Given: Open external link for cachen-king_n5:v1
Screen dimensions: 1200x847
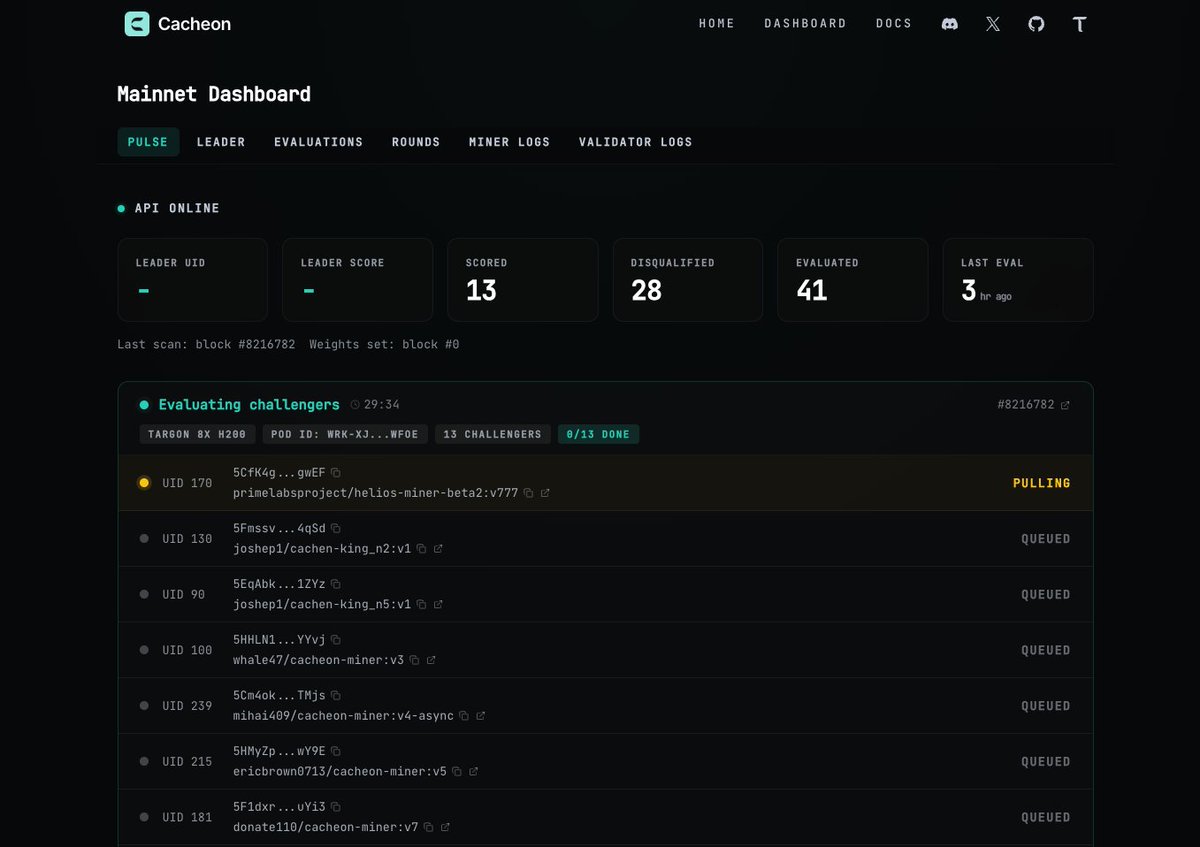Looking at the screenshot, I should coord(438,605).
